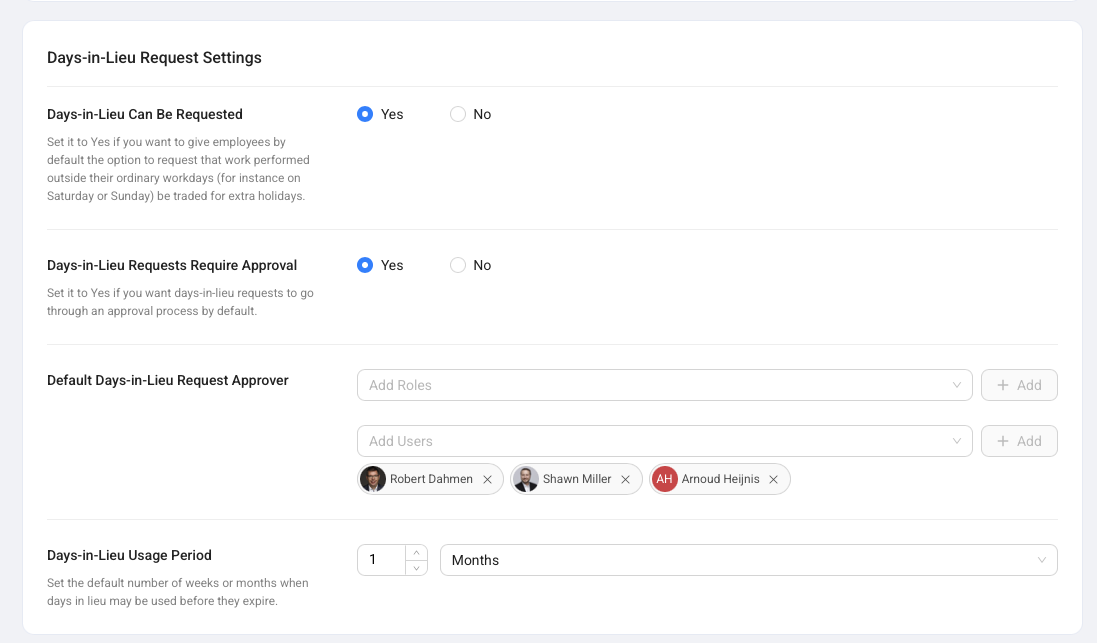Click the Days-in-Lieu Requests Require Approval label
1097x643 pixels.
point(172,265)
